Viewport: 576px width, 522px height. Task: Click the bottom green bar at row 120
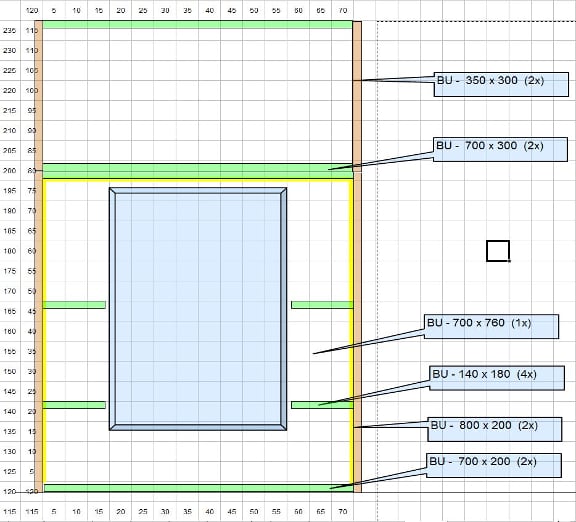[198, 488]
